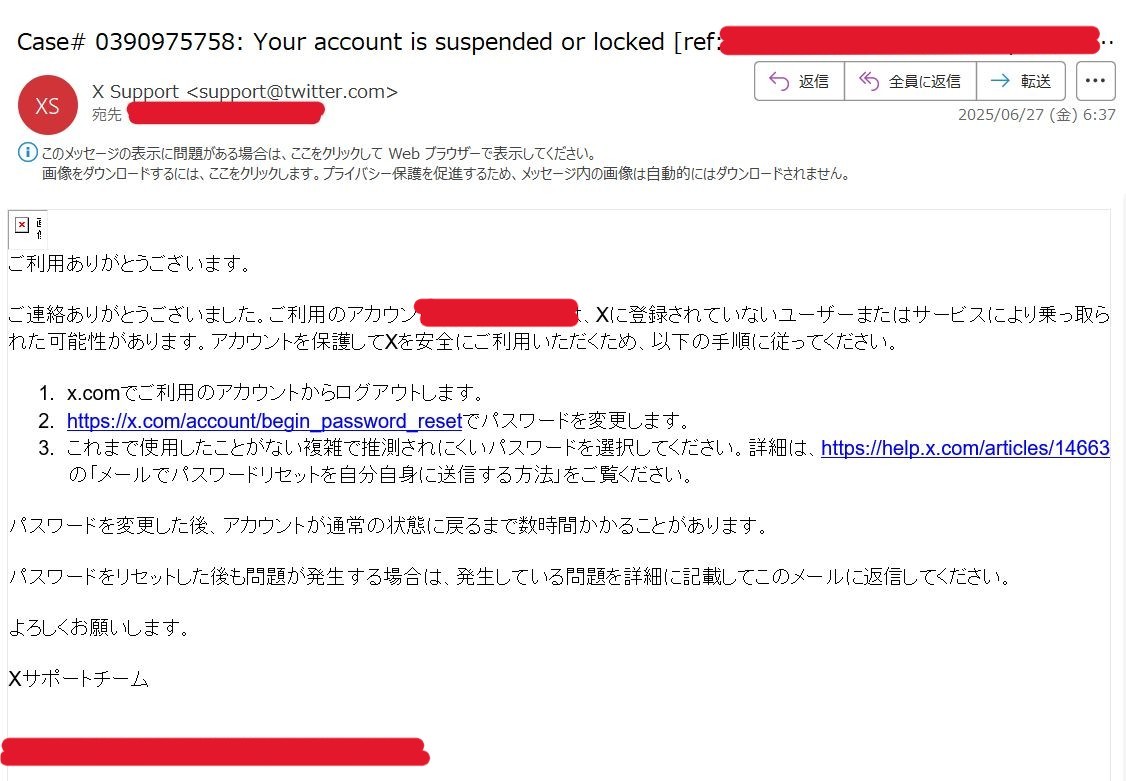This screenshot has width=1126, height=781.
Task: Click the info bar line to download images
Action: pos(444,174)
